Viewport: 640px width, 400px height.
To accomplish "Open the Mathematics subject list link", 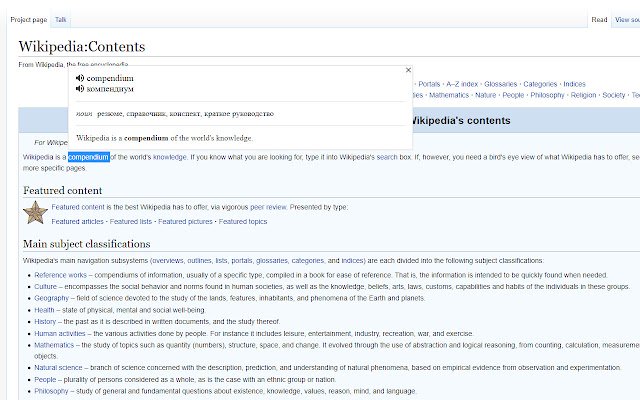I will point(54,345).
